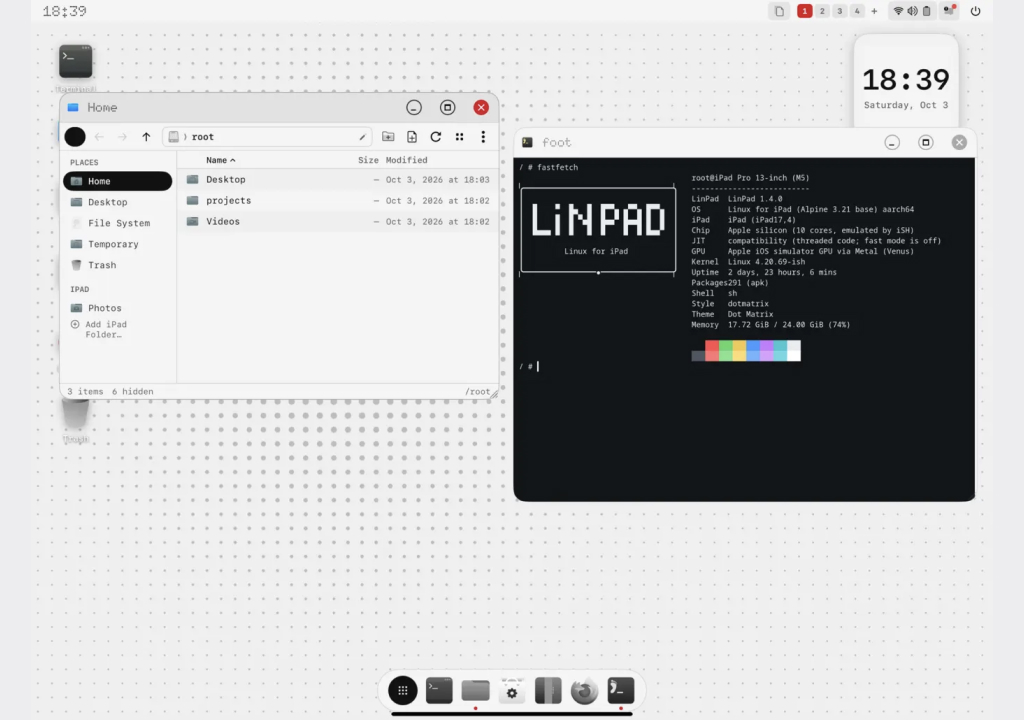Image resolution: width=1024 pixels, height=720 pixels.
Task: Select Home in the Places sidebar
Action: point(118,181)
